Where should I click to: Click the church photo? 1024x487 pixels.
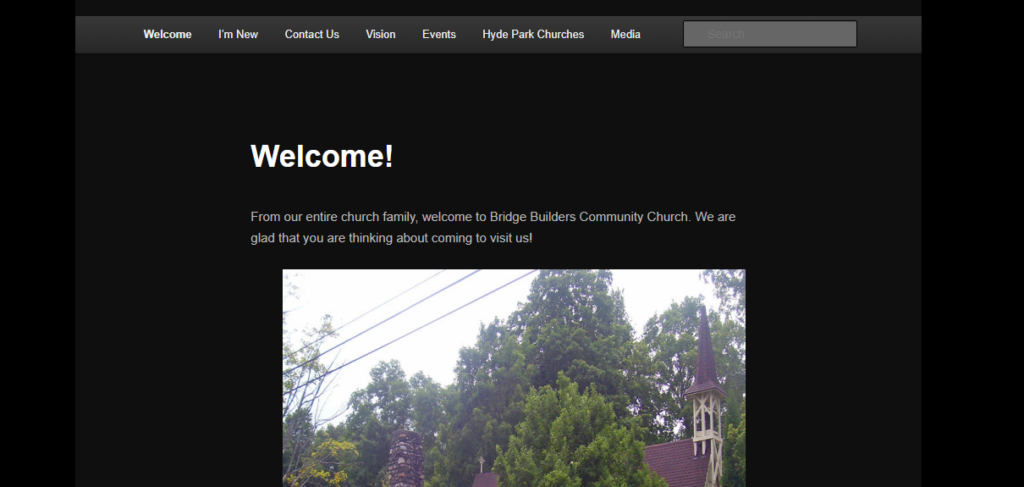coord(513,378)
